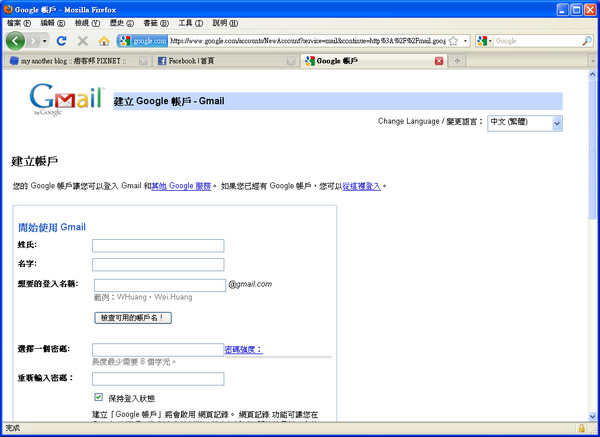Go to the Home page icon
Screen dimensions: 600x437
click(104, 41)
